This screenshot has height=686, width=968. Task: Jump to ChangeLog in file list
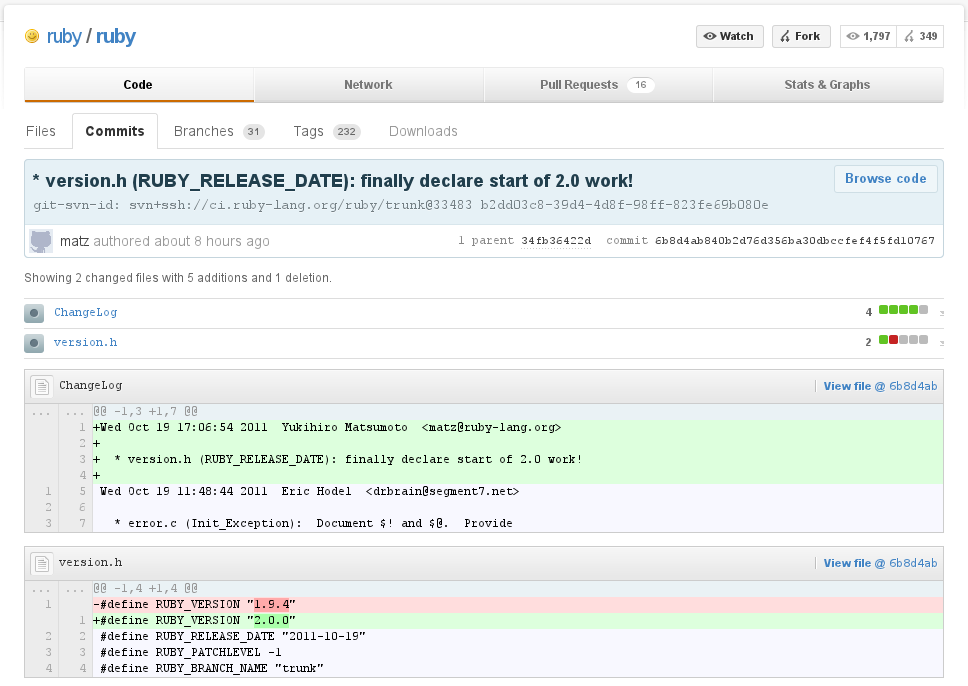(85, 312)
